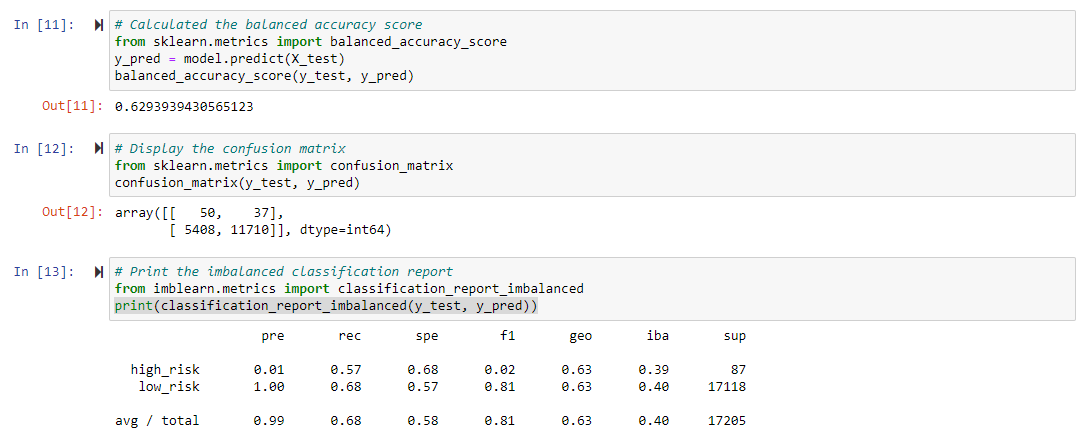The image size is (1083, 448).
Task: Click the In [13] prompt label
Action: 43,271
